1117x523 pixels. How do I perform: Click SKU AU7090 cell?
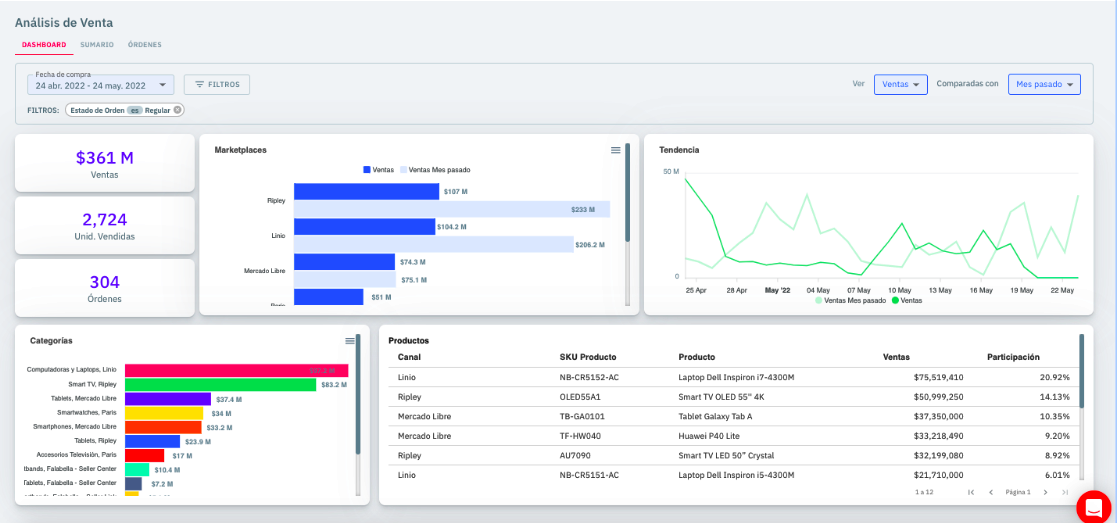pyautogui.click(x=576, y=455)
